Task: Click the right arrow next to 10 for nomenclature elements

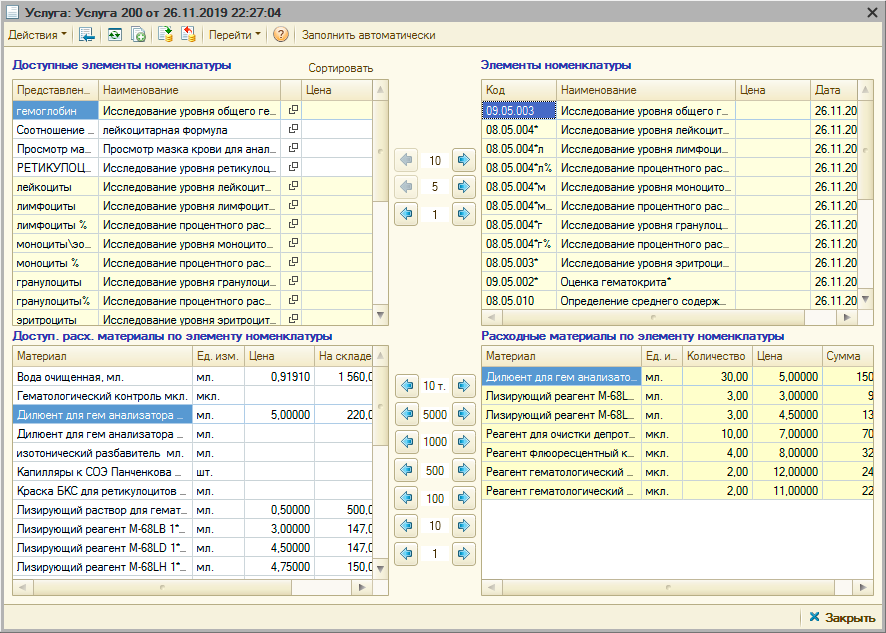Action: click(462, 160)
